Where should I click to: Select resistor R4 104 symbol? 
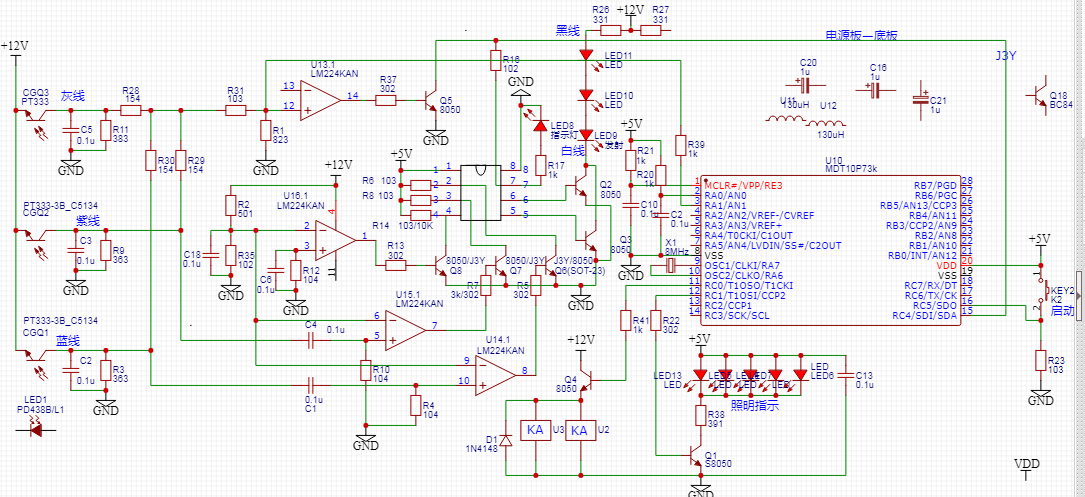(414, 406)
